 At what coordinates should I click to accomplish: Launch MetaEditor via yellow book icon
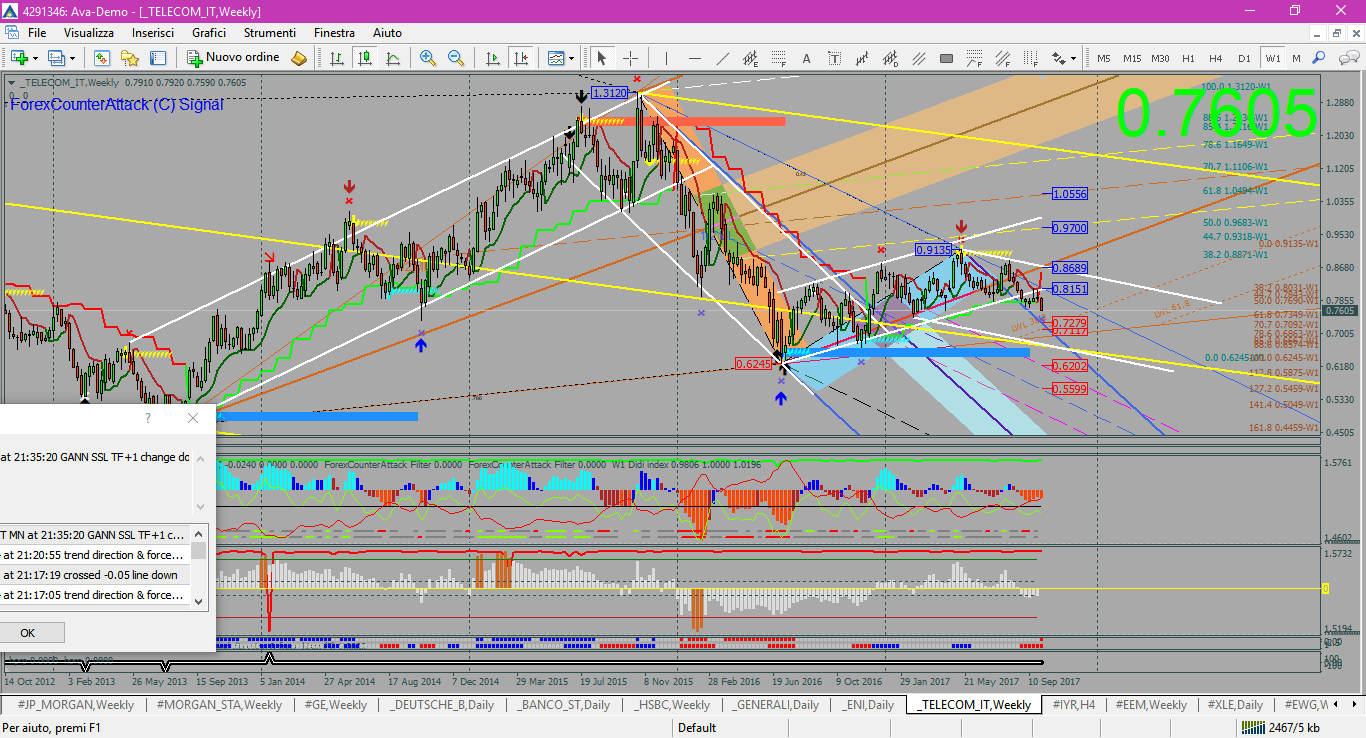click(x=299, y=58)
